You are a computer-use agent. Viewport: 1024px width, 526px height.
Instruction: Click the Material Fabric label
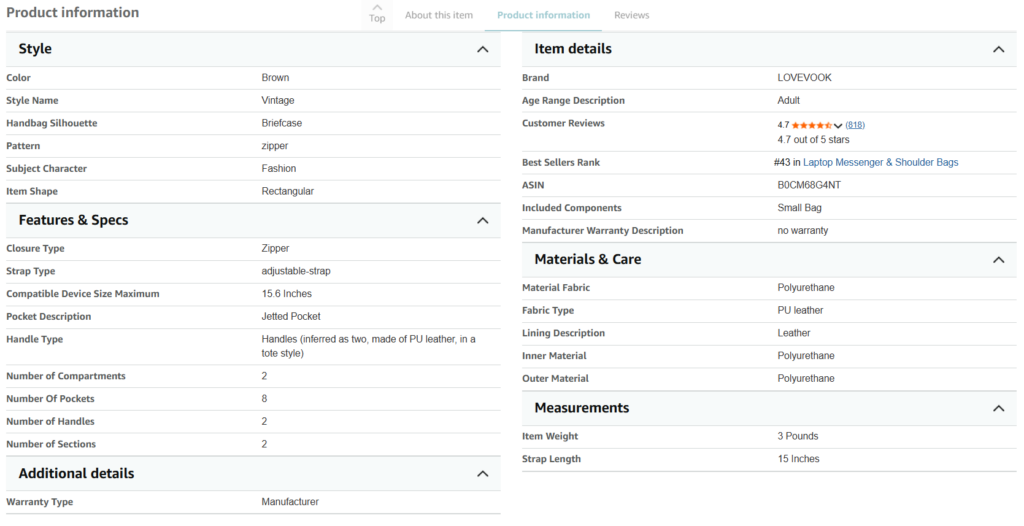[x=556, y=288]
